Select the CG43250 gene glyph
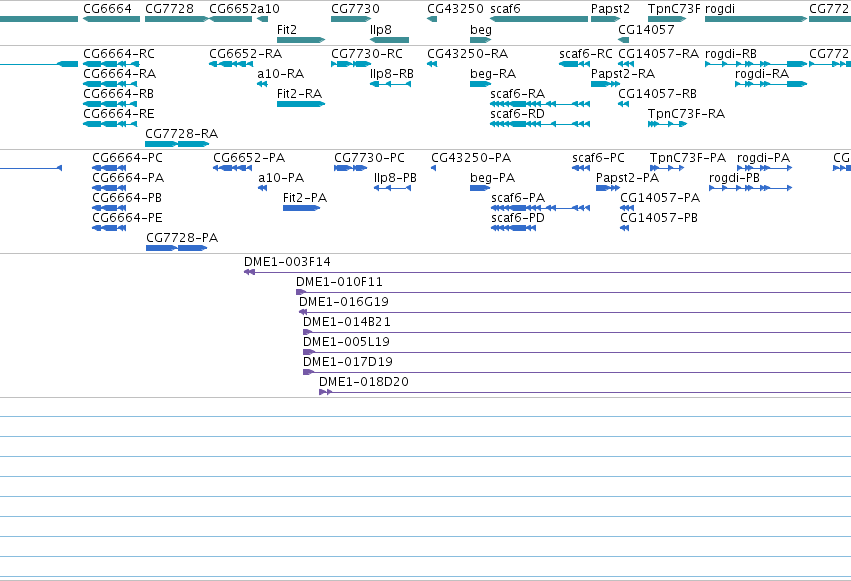Screen dimensions: 851x581 pyautogui.click(x=432, y=19)
